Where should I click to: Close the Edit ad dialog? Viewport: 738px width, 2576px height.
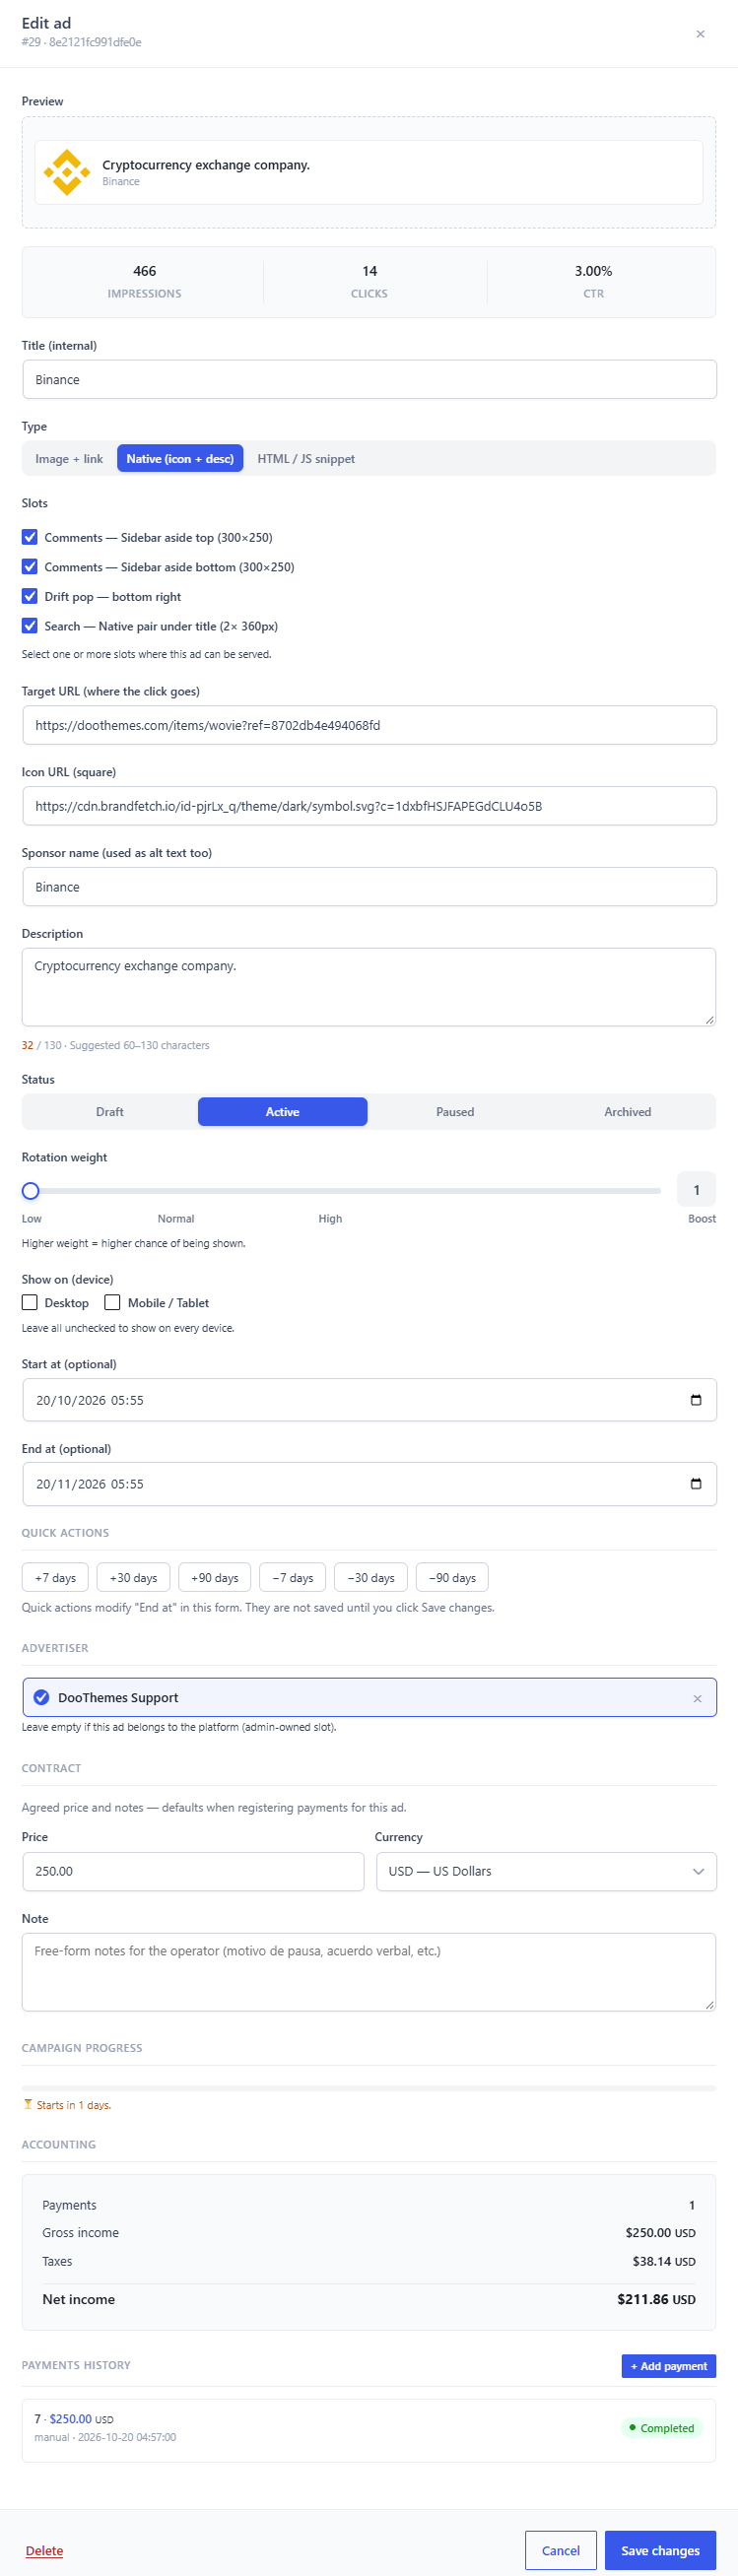[700, 34]
